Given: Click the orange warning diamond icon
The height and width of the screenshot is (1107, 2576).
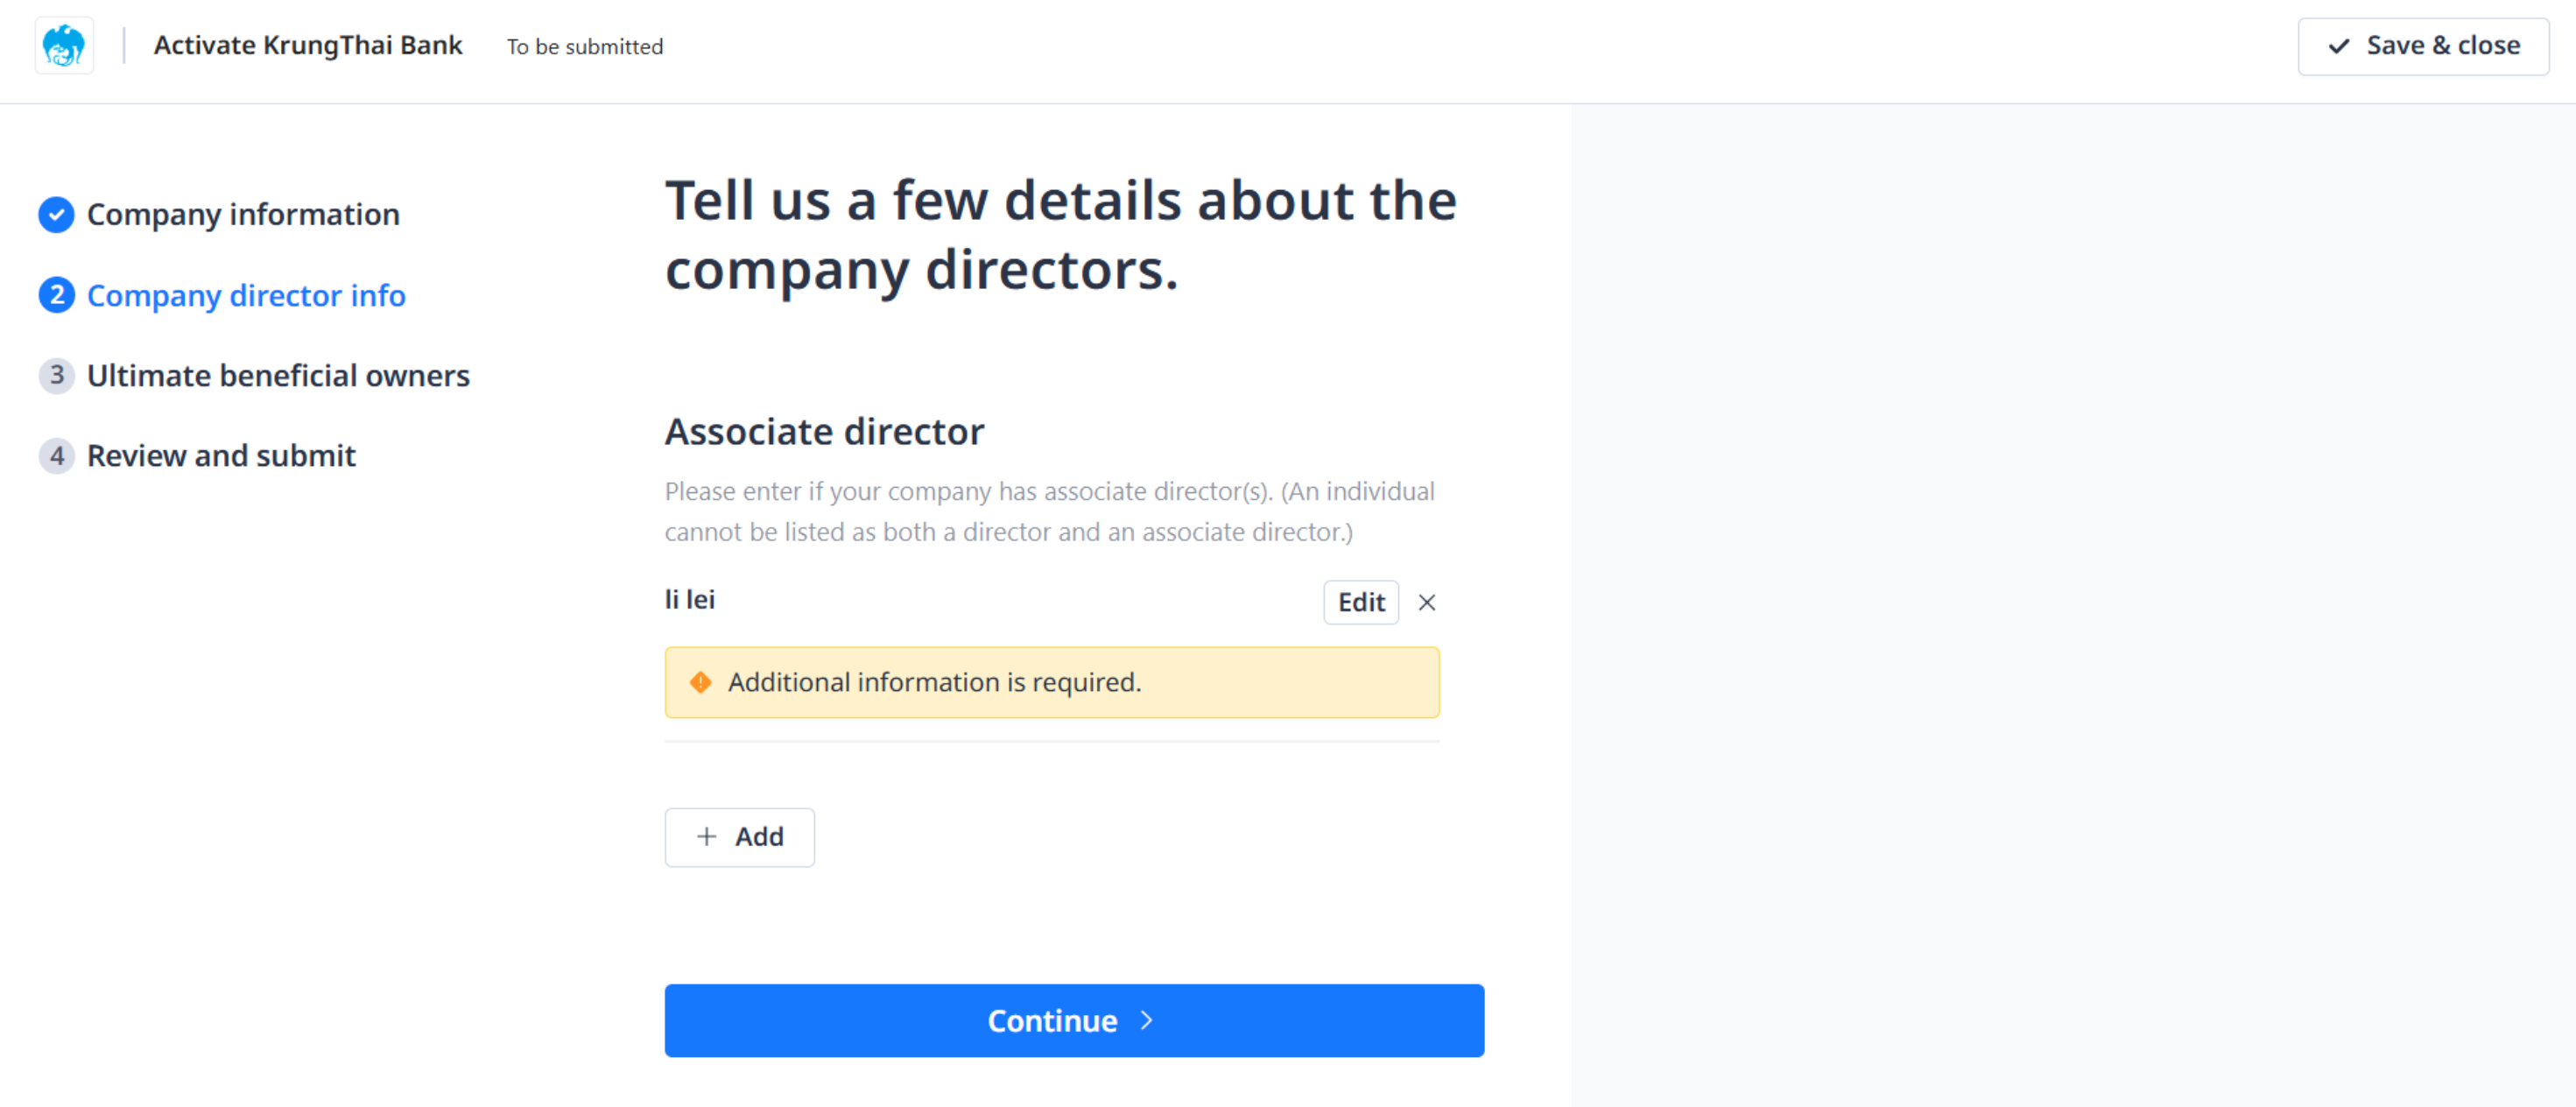Looking at the screenshot, I should coord(701,682).
